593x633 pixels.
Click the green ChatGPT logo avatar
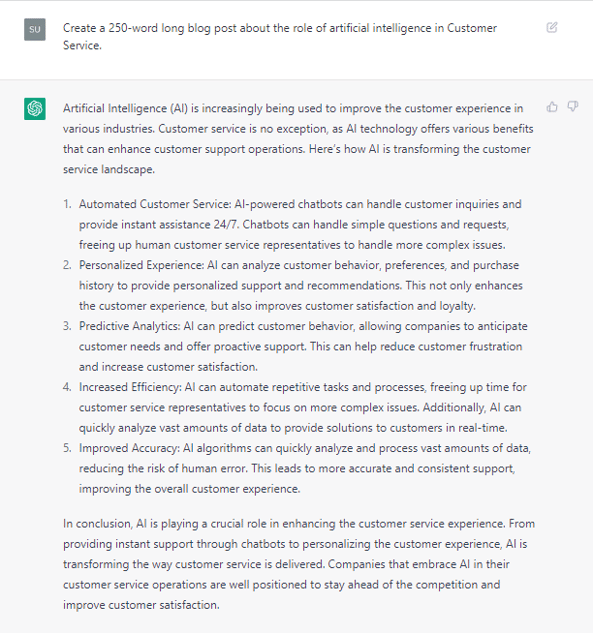(x=35, y=109)
